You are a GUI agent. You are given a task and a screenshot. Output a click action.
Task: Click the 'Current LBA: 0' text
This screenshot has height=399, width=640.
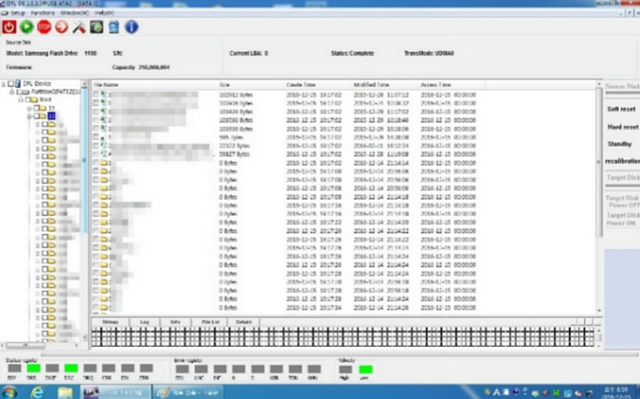249,53
